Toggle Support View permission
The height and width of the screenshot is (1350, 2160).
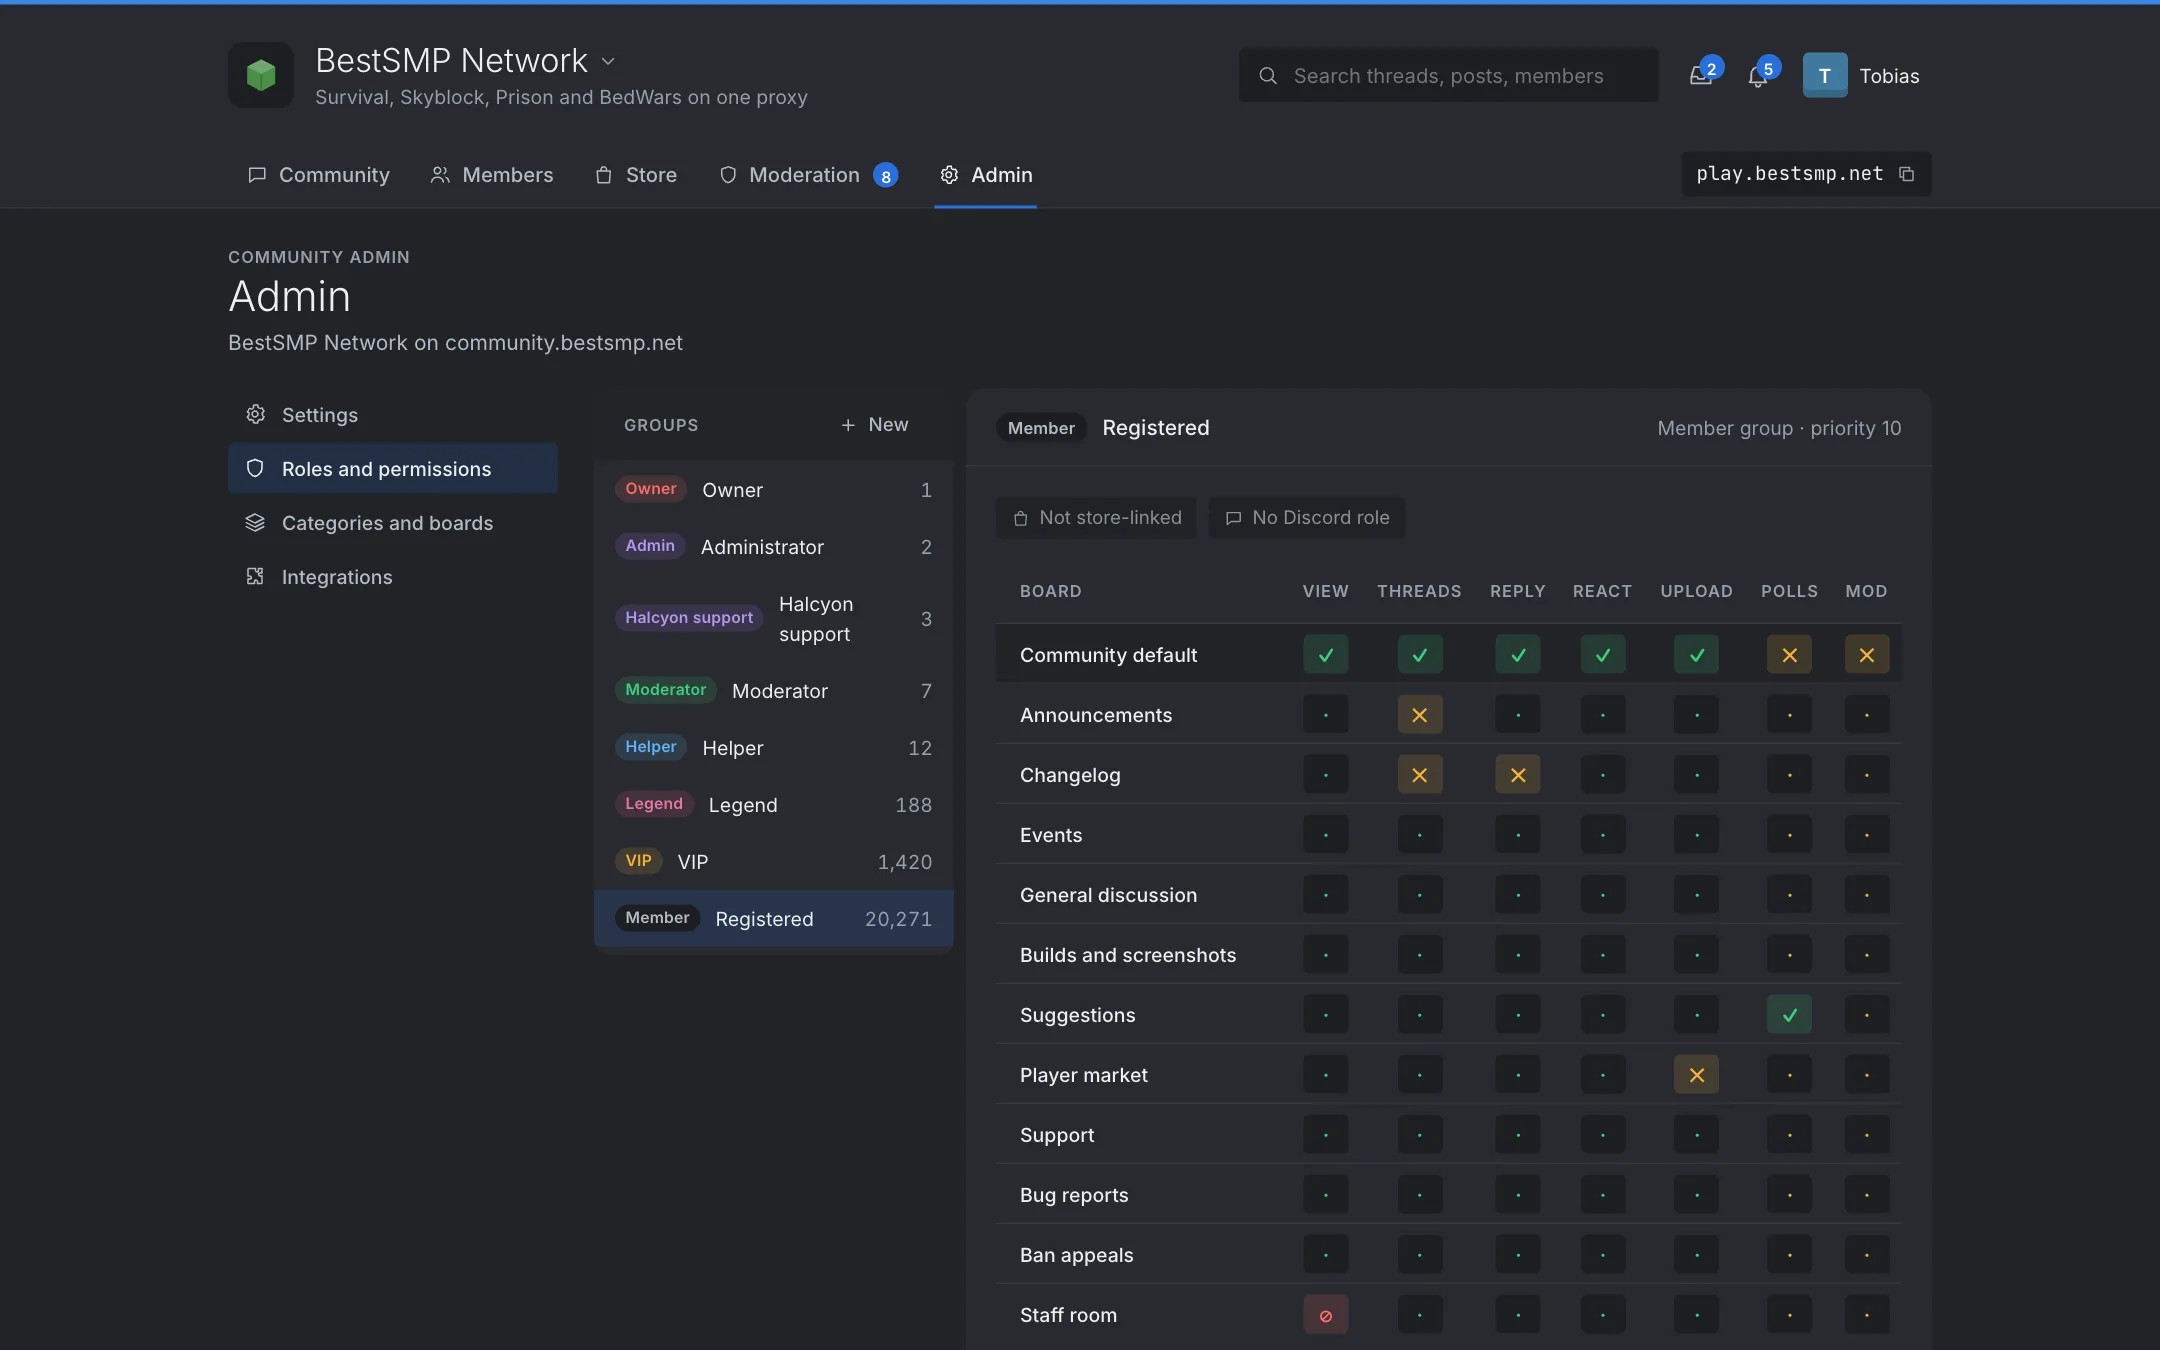tap(1326, 1135)
